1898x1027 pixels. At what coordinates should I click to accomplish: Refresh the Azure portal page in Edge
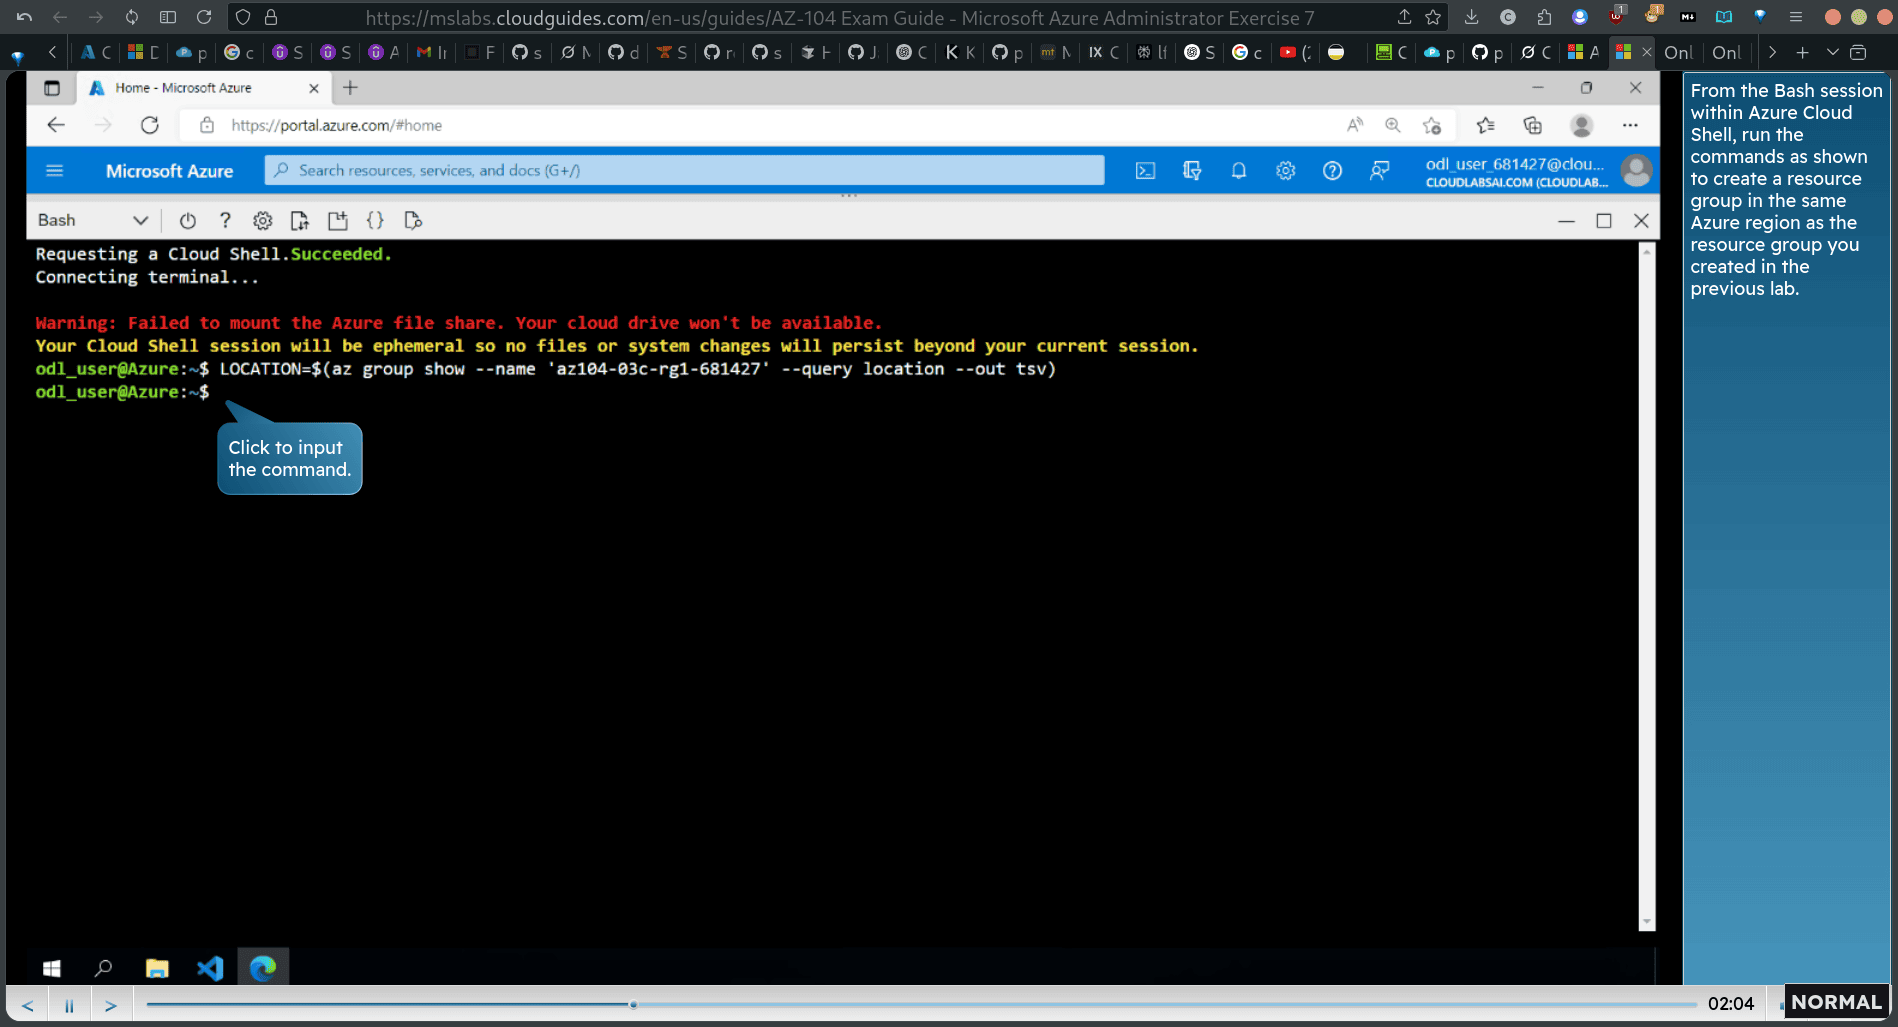pos(149,125)
